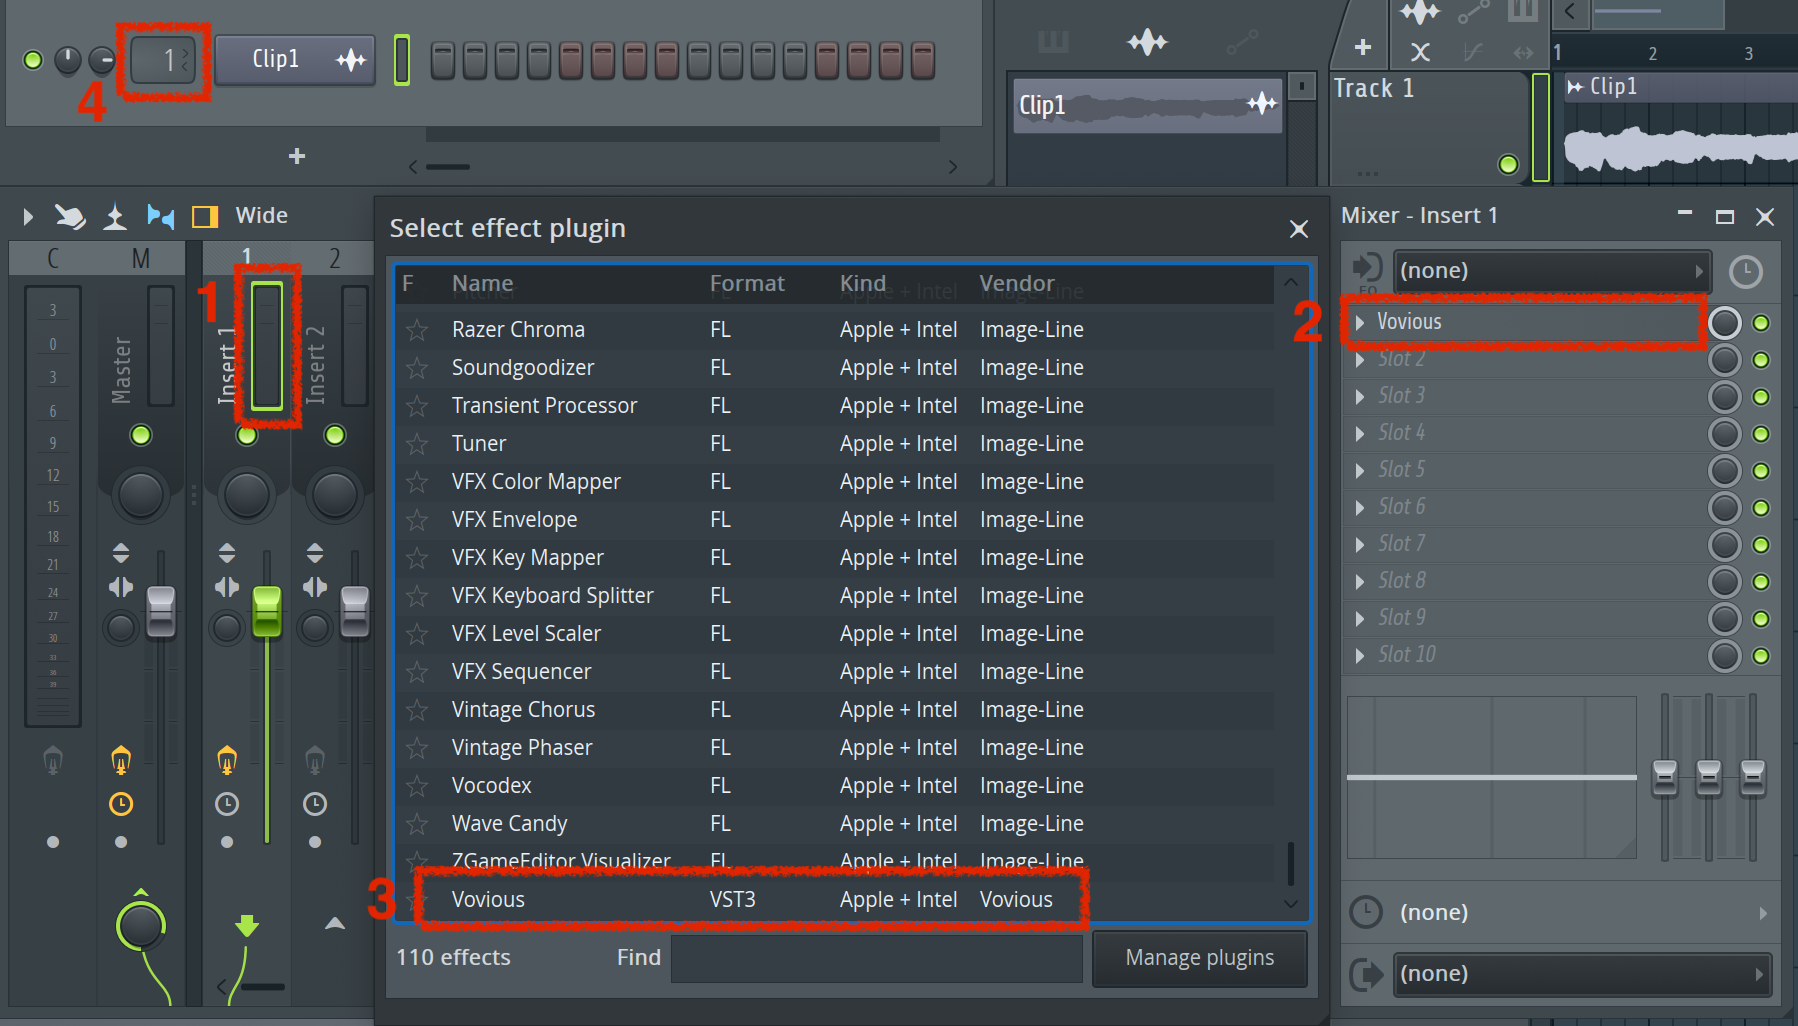Click the plus icon to add channel
1798x1026 pixels.
pos(297,156)
